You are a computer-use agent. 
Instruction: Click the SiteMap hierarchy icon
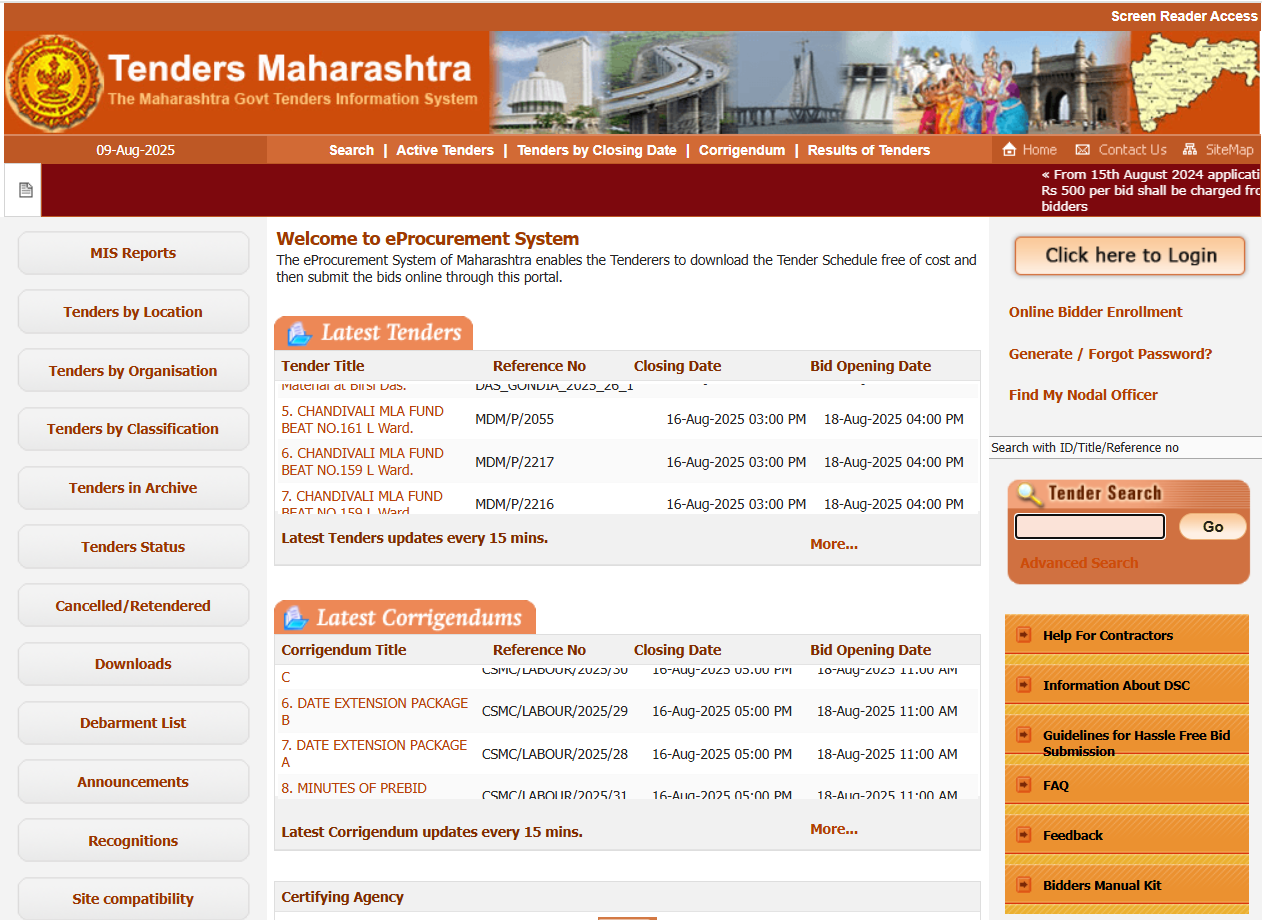click(1190, 150)
